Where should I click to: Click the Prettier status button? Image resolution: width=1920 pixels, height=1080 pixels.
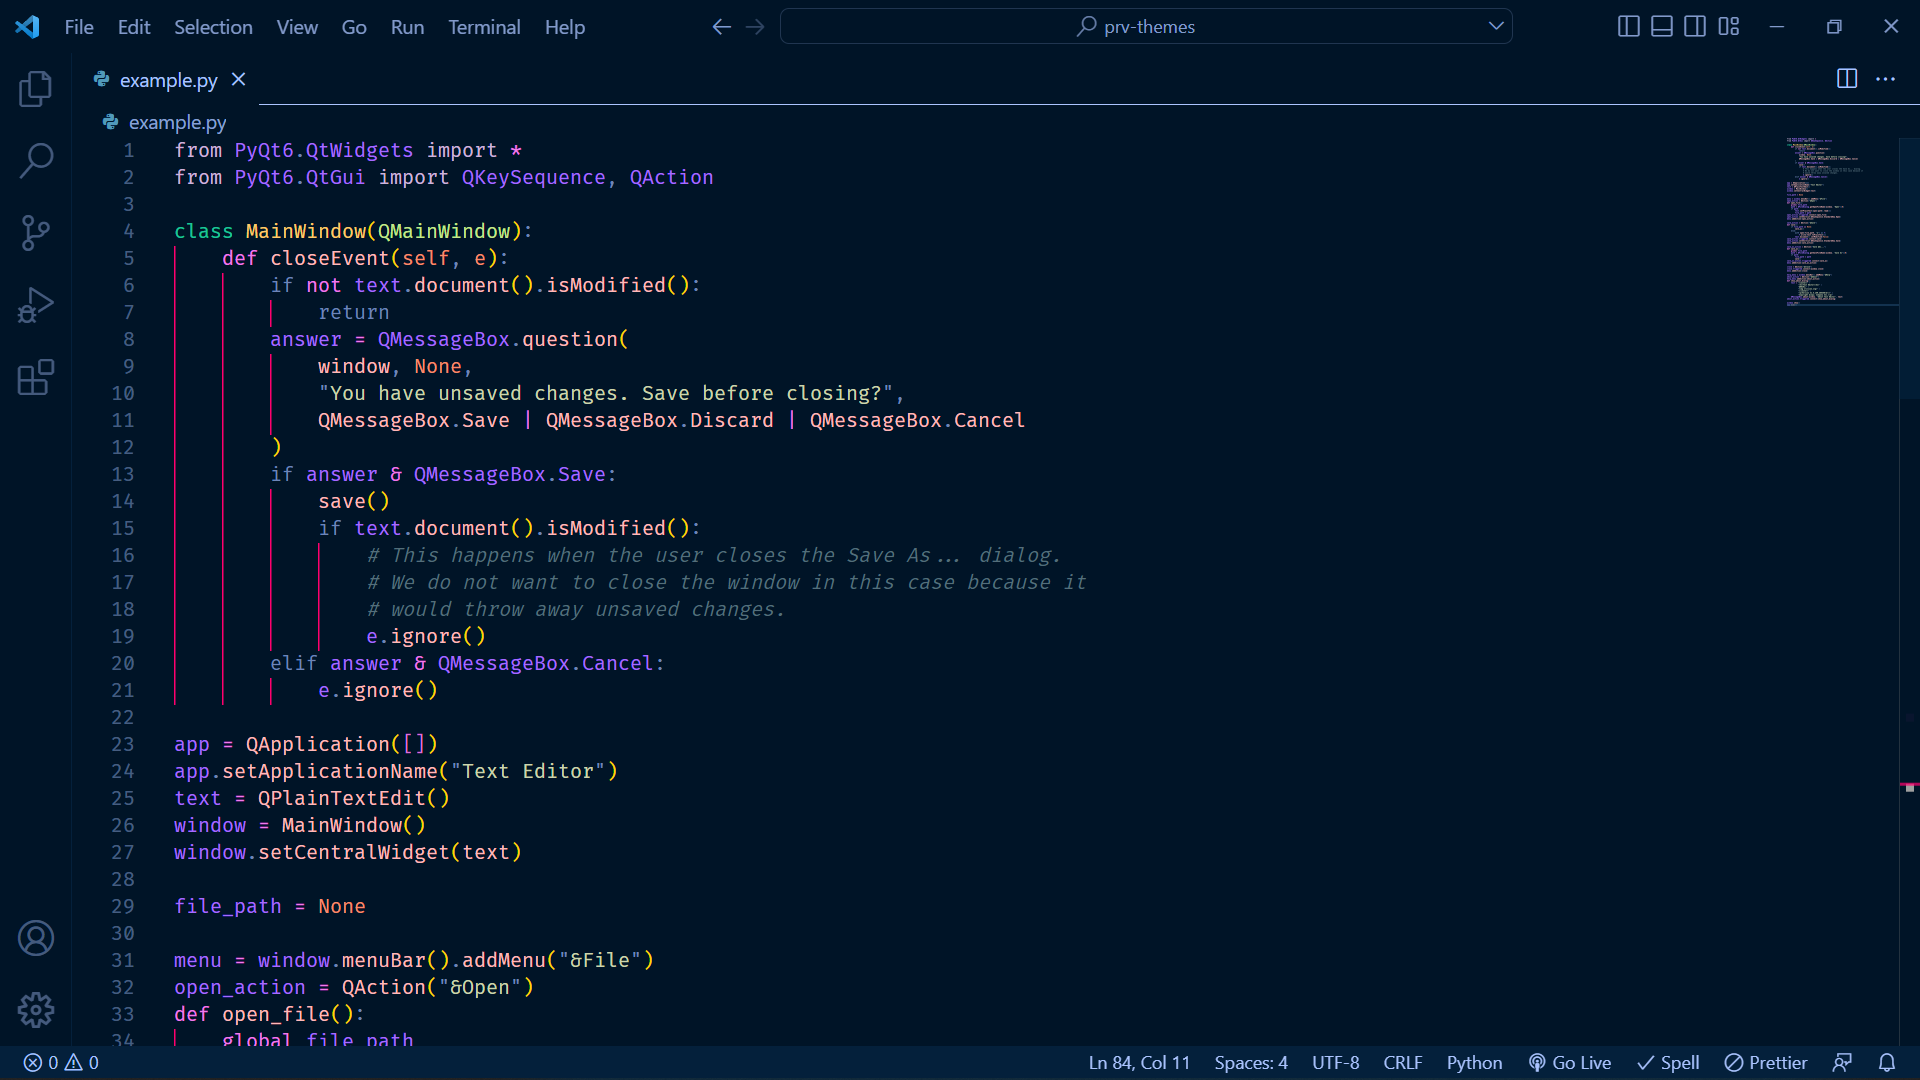[x=1766, y=1063]
